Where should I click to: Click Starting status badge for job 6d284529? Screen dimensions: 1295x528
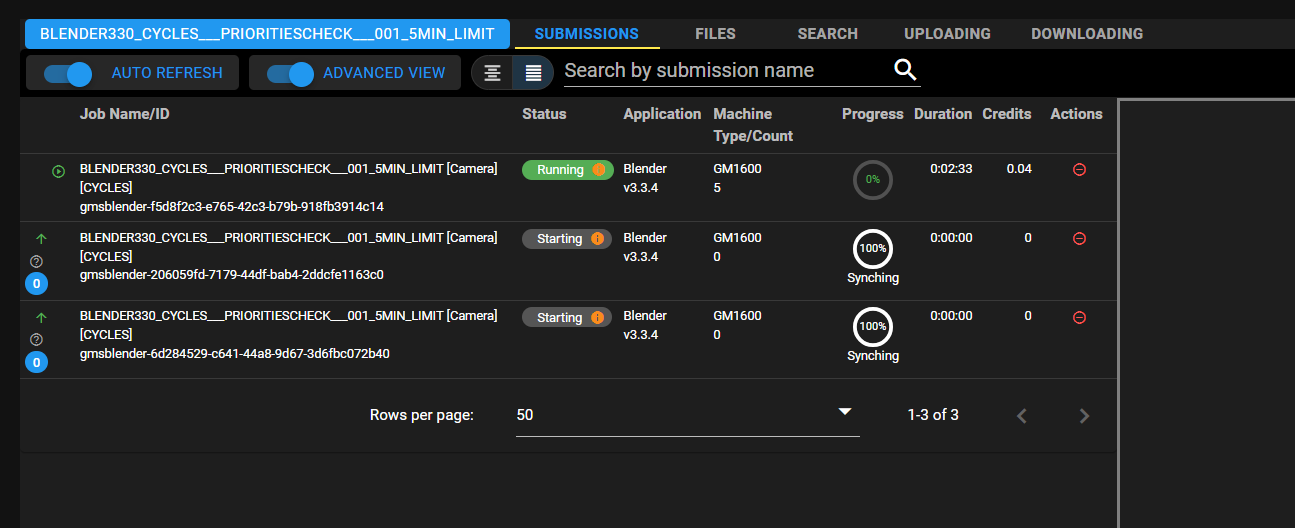click(x=567, y=317)
